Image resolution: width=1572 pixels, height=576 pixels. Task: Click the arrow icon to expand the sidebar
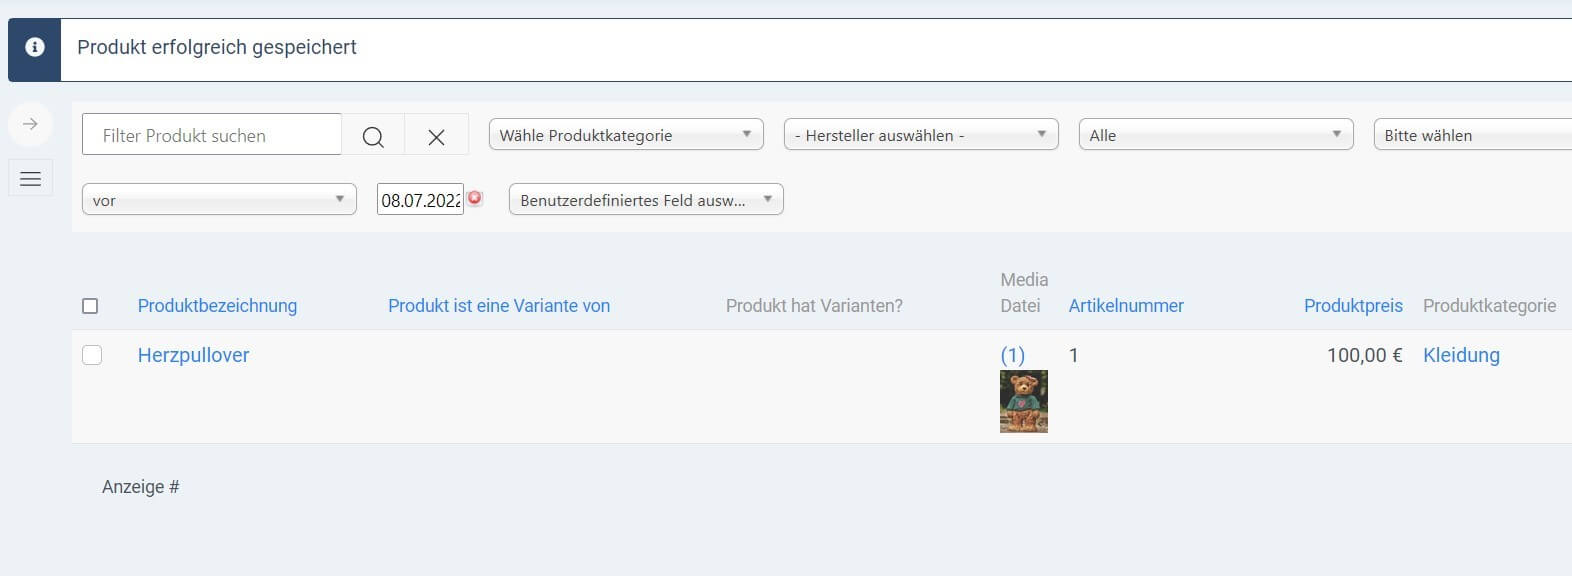(30, 124)
